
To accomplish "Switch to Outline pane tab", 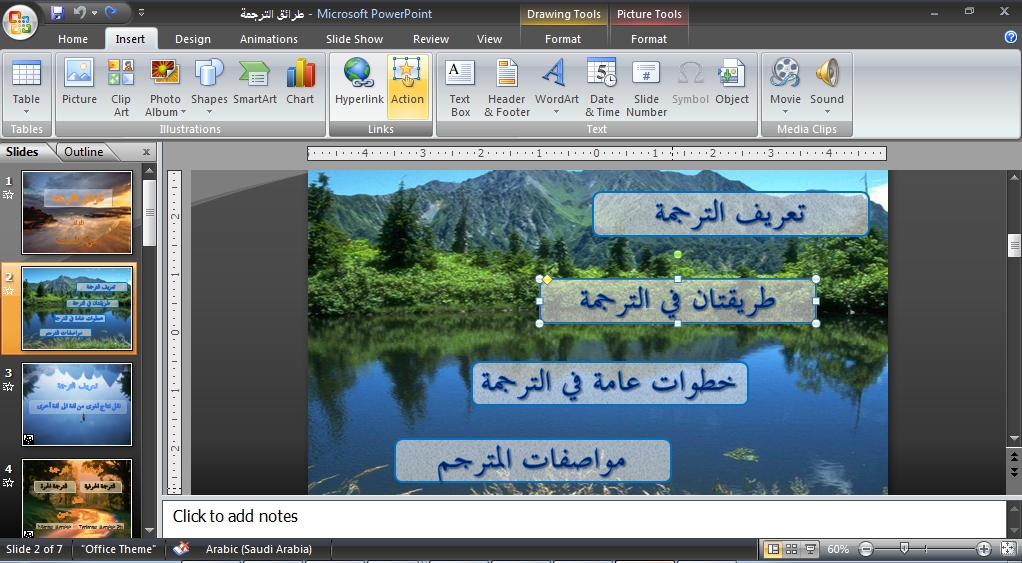I will pyautogui.click(x=83, y=152).
